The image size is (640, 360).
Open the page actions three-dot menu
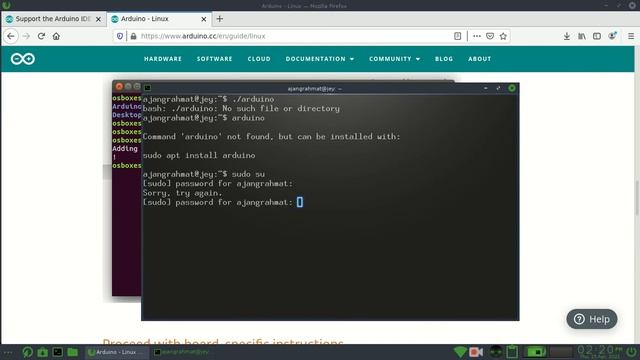coord(477,36)
